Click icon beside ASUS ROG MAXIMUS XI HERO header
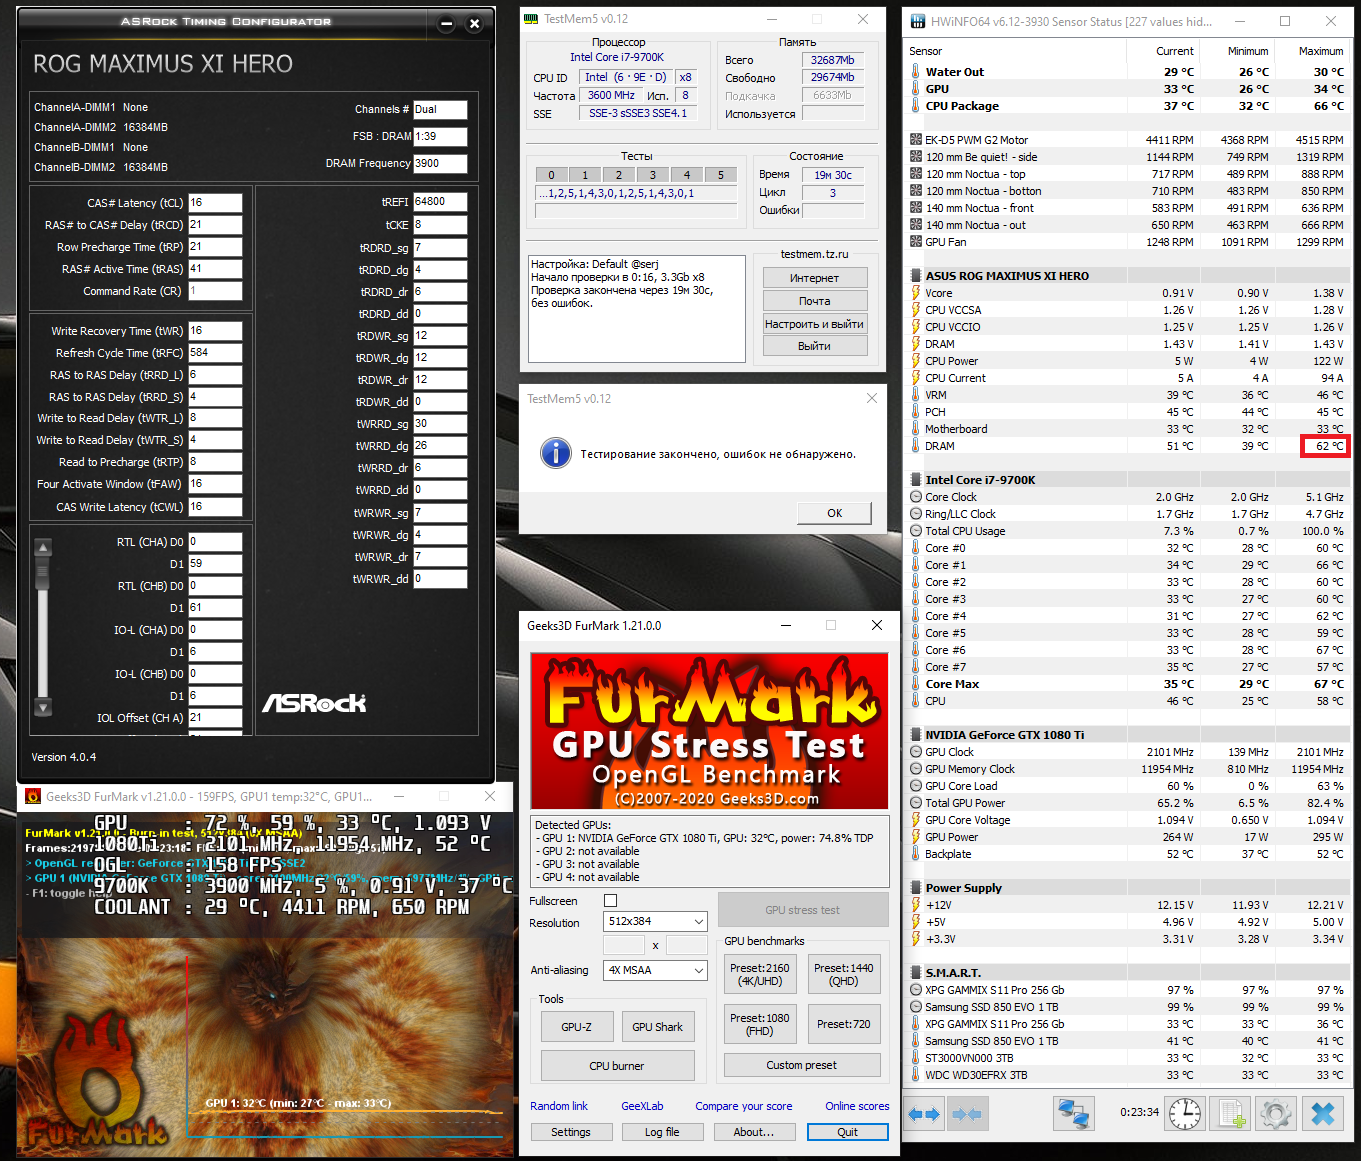 coord(916,276)
